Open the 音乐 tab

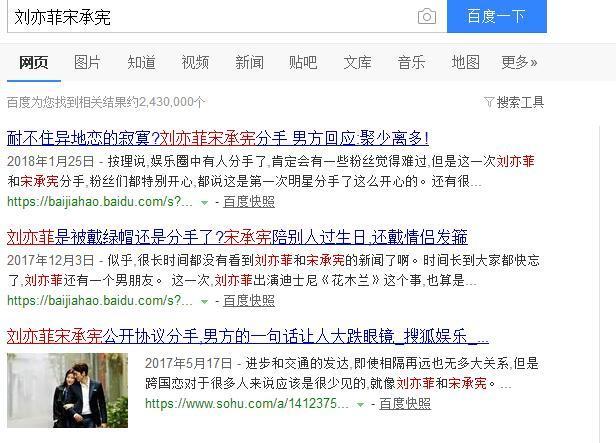411,62
